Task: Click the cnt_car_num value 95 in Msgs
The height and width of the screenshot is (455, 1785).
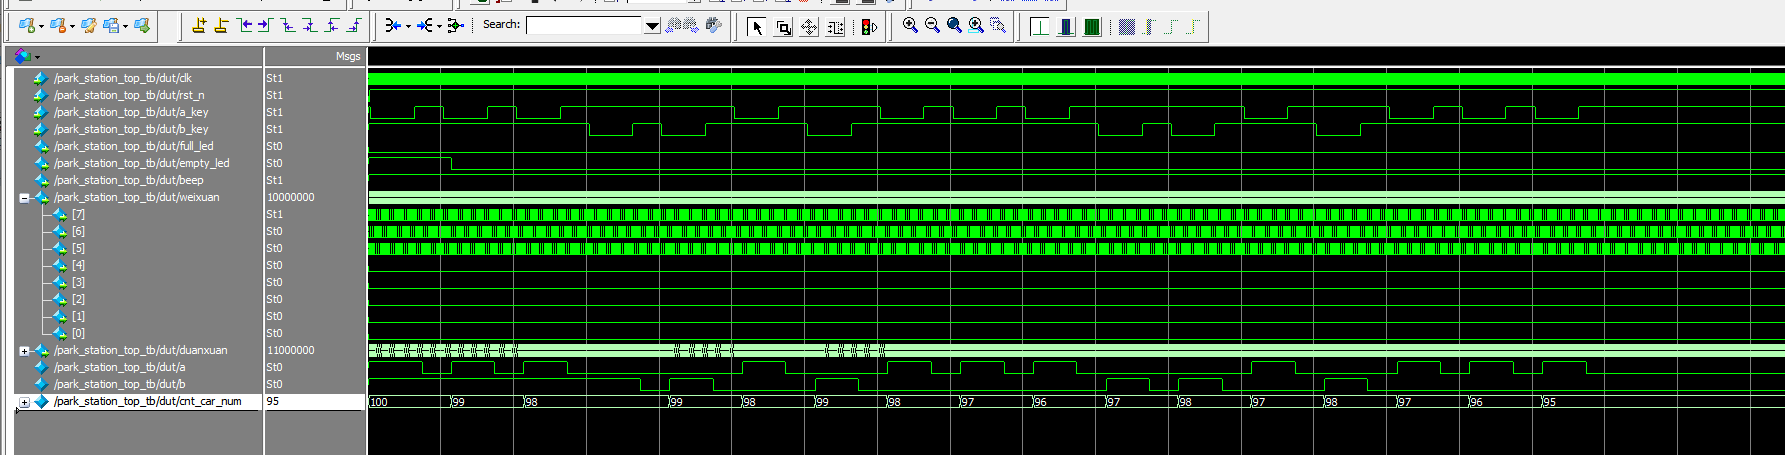Action: coord(273,402)
